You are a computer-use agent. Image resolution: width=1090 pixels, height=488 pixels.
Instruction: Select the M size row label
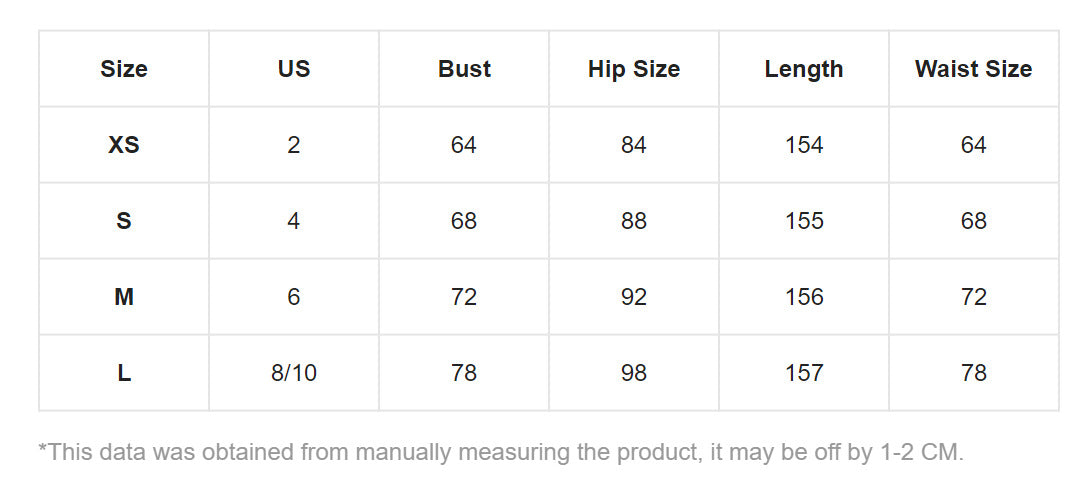(x=124, y=297)
